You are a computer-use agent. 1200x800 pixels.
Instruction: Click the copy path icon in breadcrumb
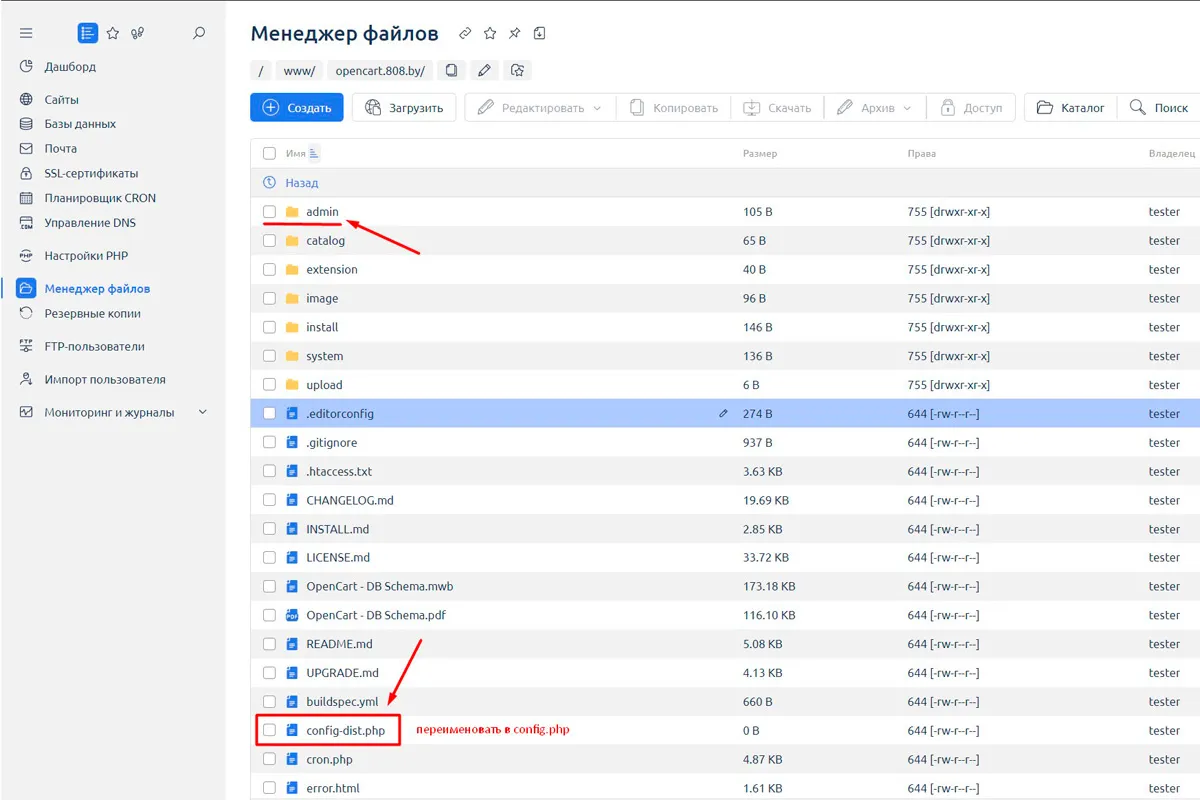coord(452,70)
